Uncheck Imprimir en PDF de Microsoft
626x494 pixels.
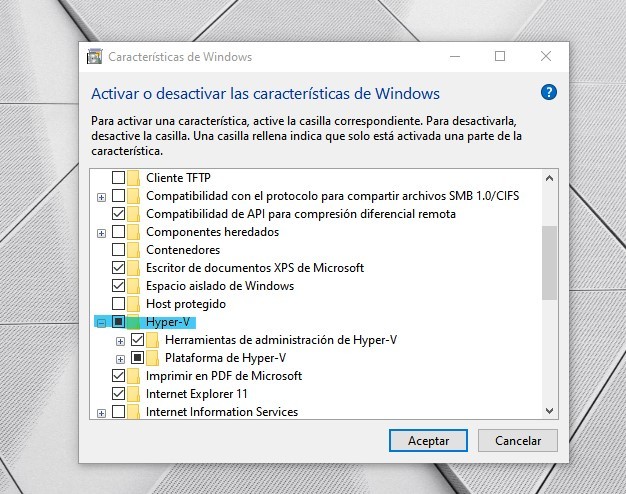click(x=119, y=375)
